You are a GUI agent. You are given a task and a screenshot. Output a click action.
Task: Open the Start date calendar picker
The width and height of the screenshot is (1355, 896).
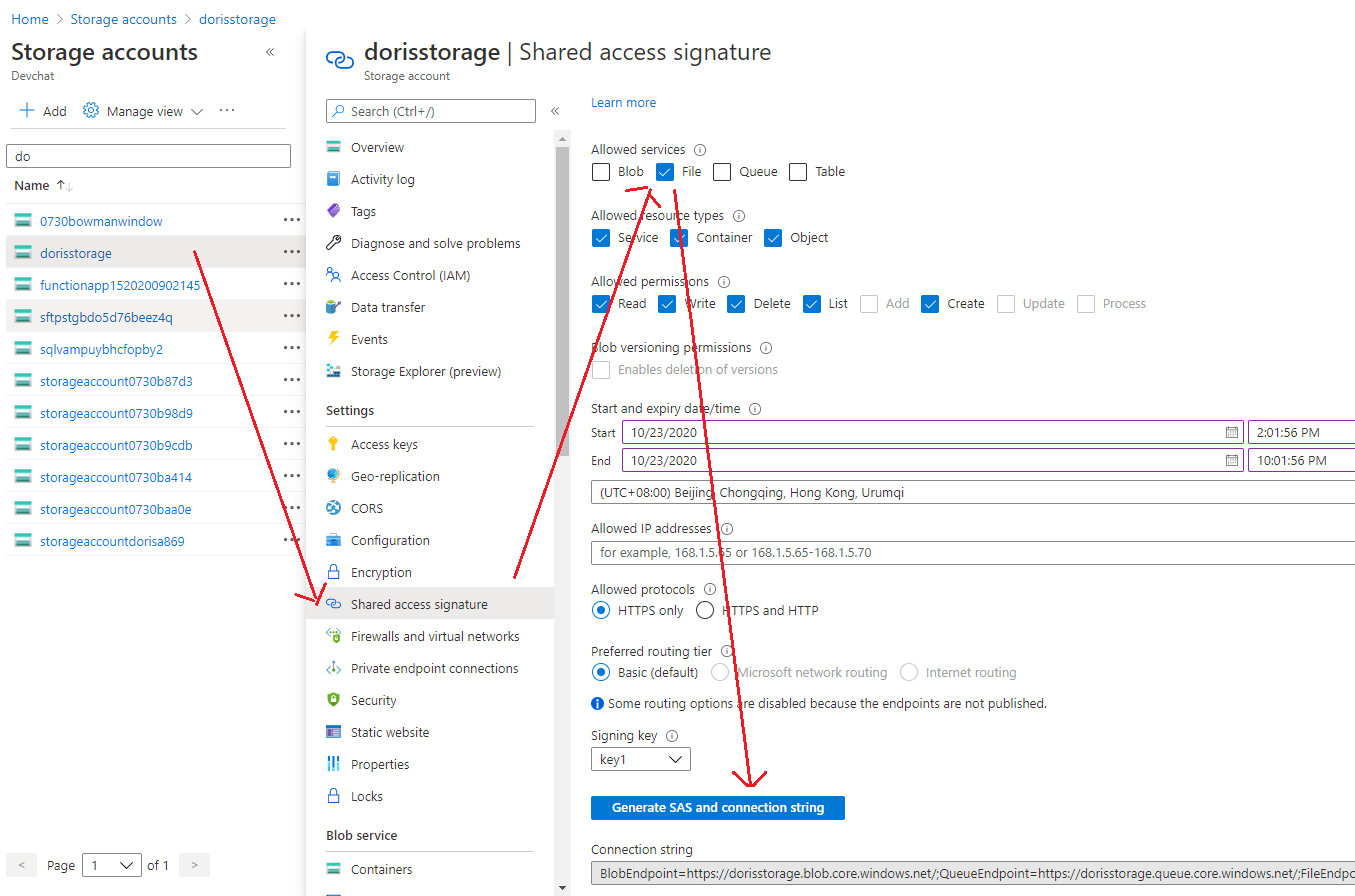(x=1232, y=432)
